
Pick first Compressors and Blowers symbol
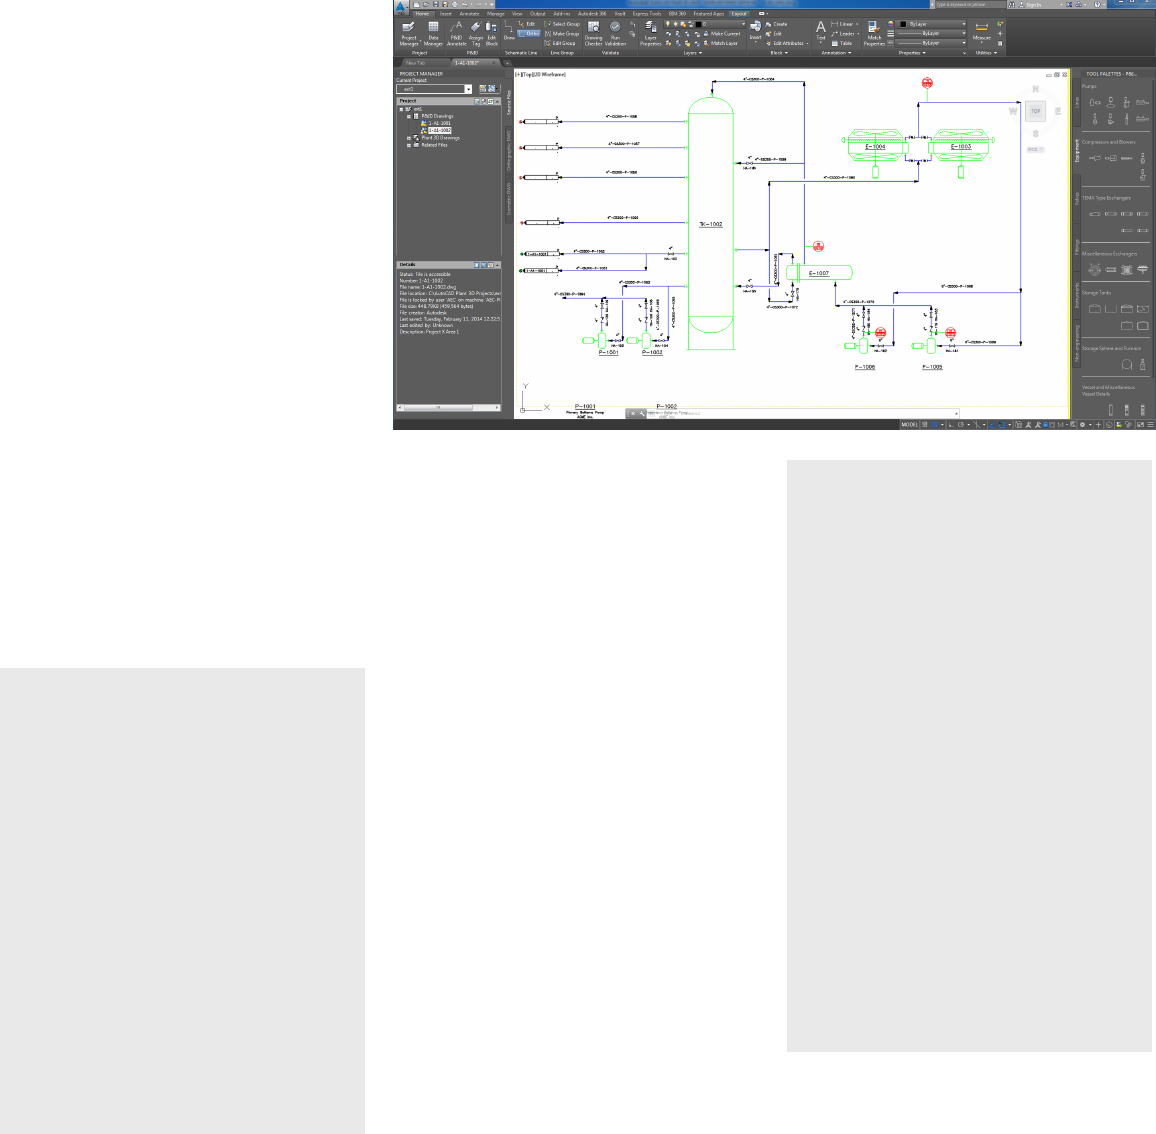tap(1095, 158)
